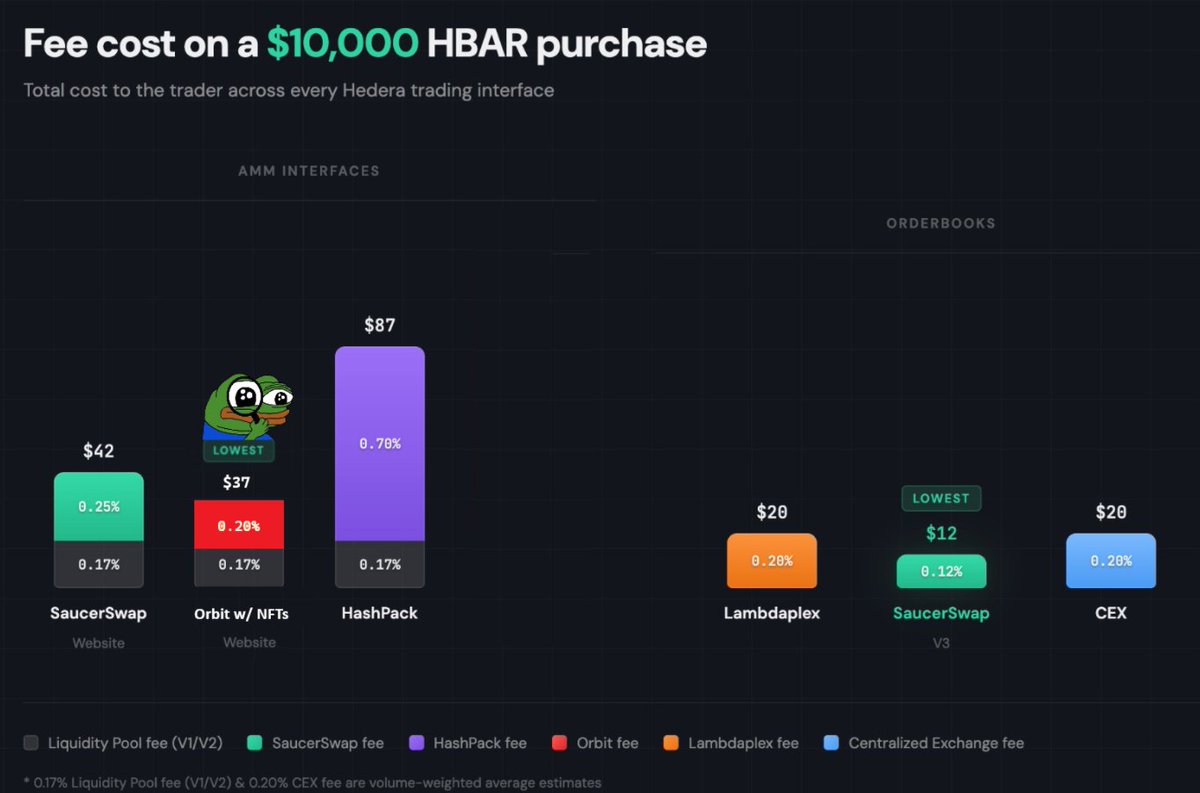1200x793 pixels.
Task: Click the volume-weighted average estimates footnote
Action: [312, 782]
